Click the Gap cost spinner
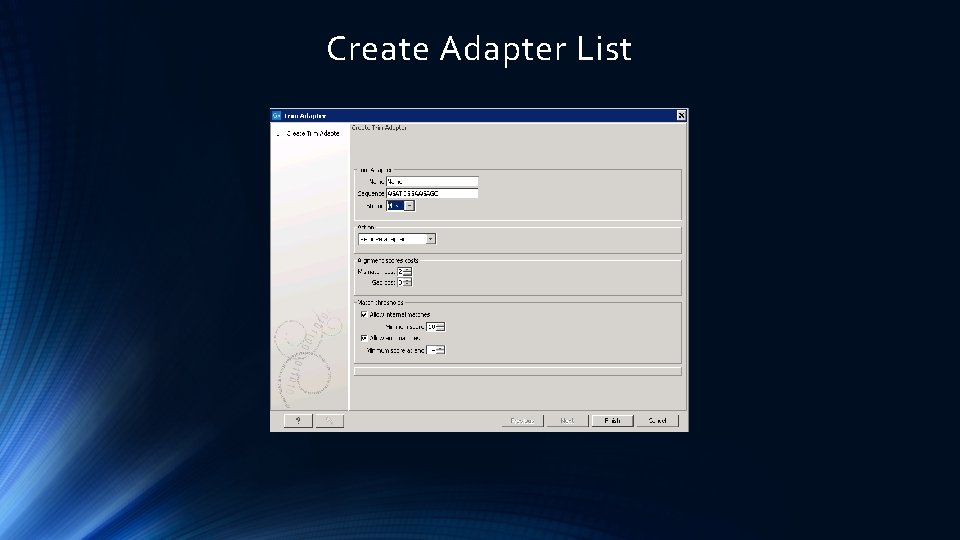 tap(404, 282)
